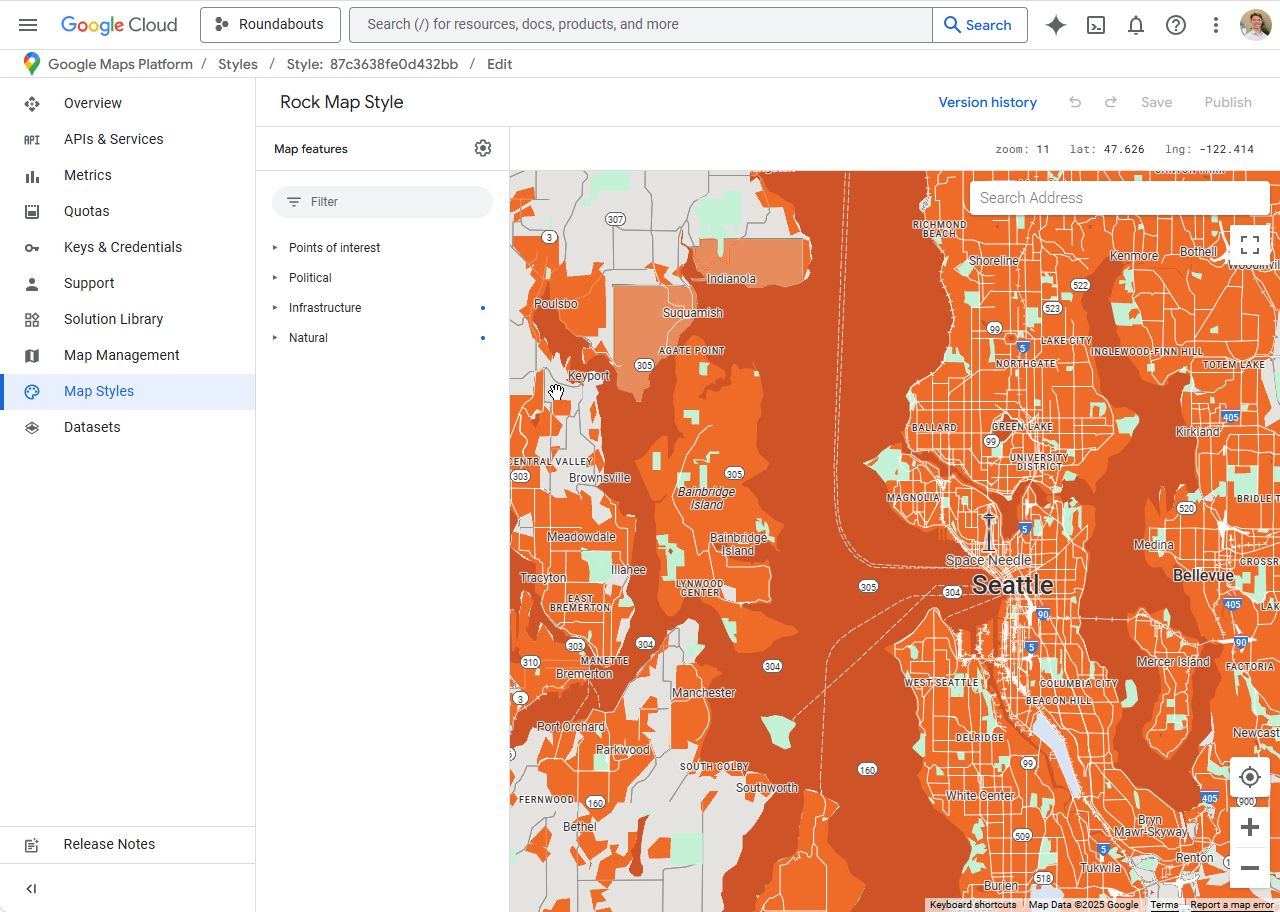Click the Map Management map icon
The width and height of the screenshot is (1280, 912).
pos(32,355)
